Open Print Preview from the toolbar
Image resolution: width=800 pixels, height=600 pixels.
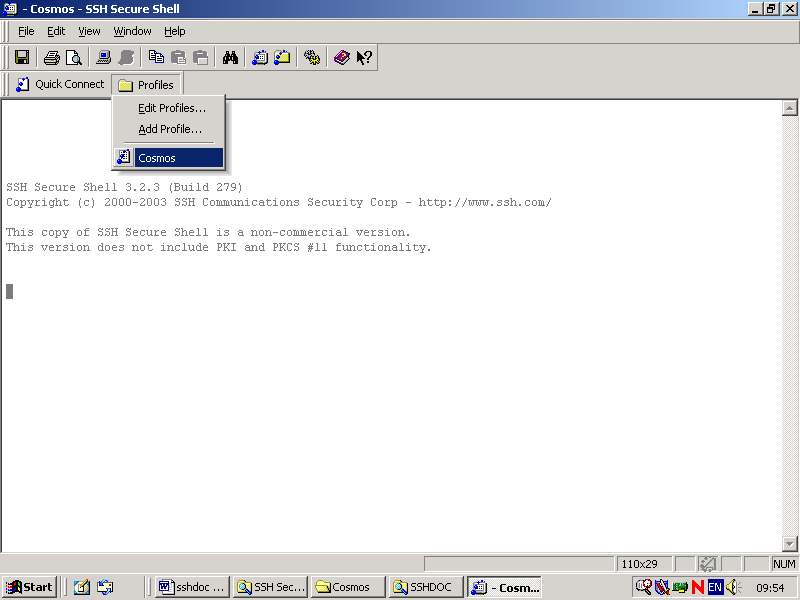pos(73,58)
